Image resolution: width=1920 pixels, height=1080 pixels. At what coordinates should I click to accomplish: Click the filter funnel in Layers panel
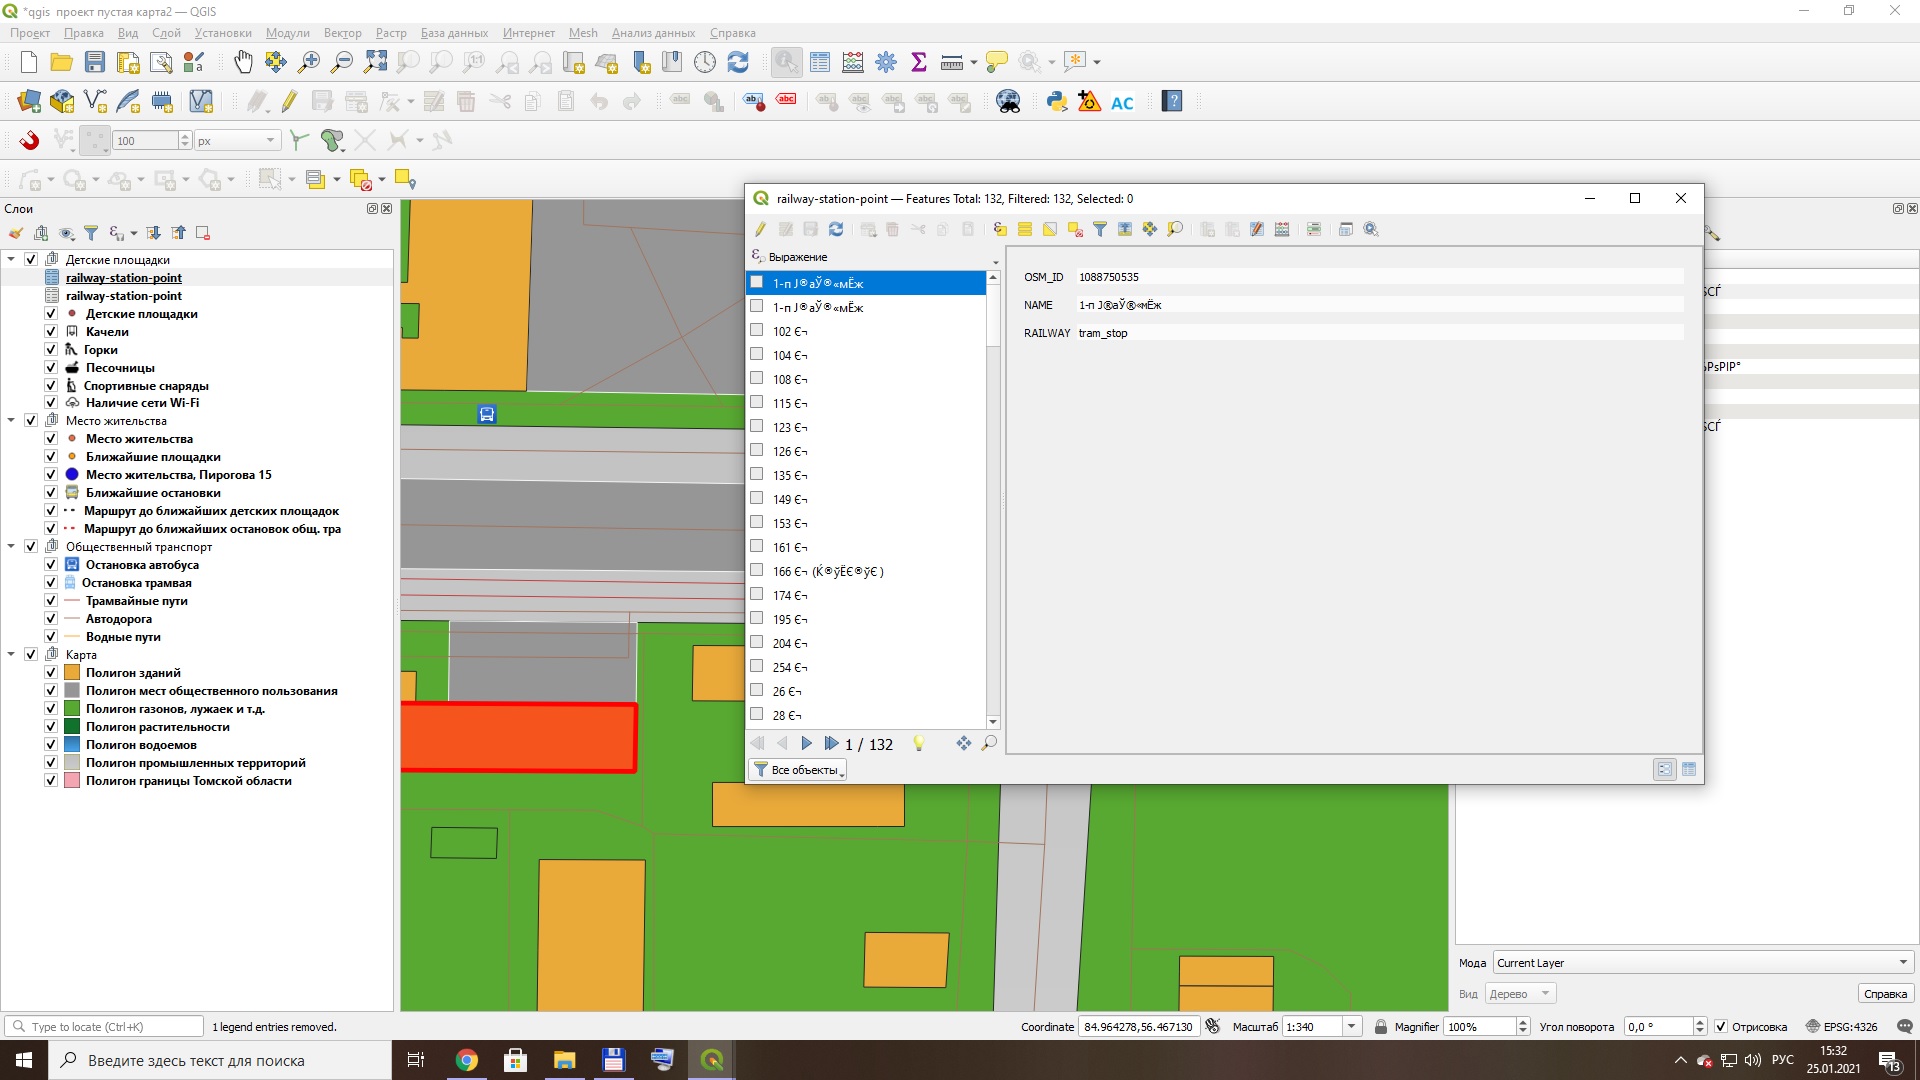pyautogui.click(x=91, y=233)
